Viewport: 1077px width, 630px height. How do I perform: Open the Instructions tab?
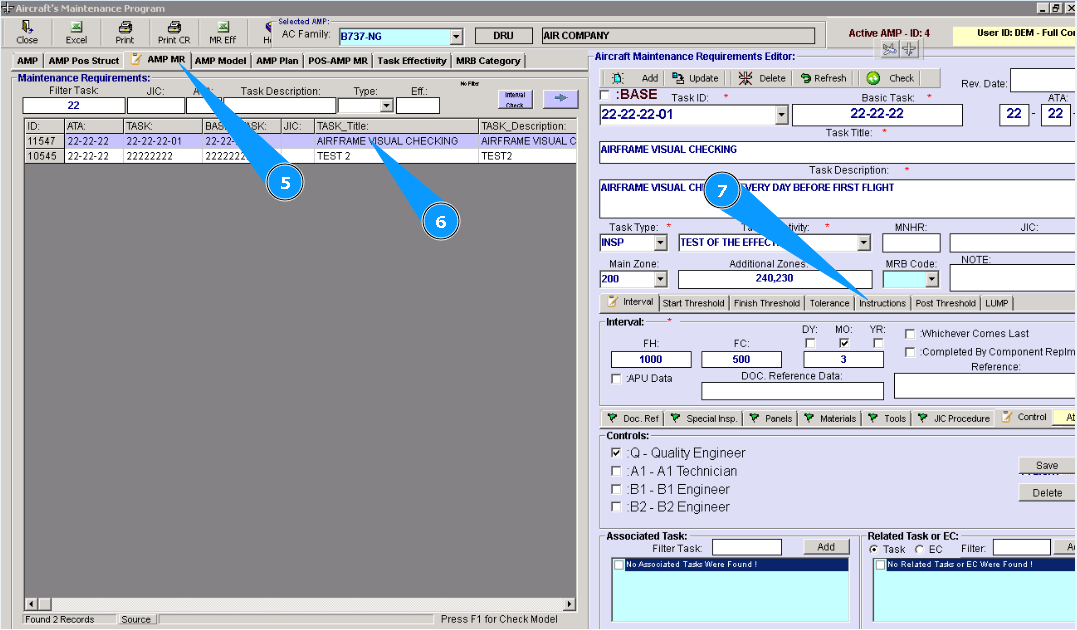tap(882, 303)
